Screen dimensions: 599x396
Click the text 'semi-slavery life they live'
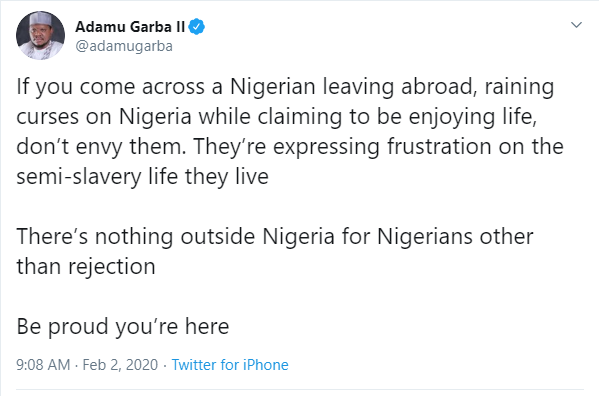click(142, 177)
